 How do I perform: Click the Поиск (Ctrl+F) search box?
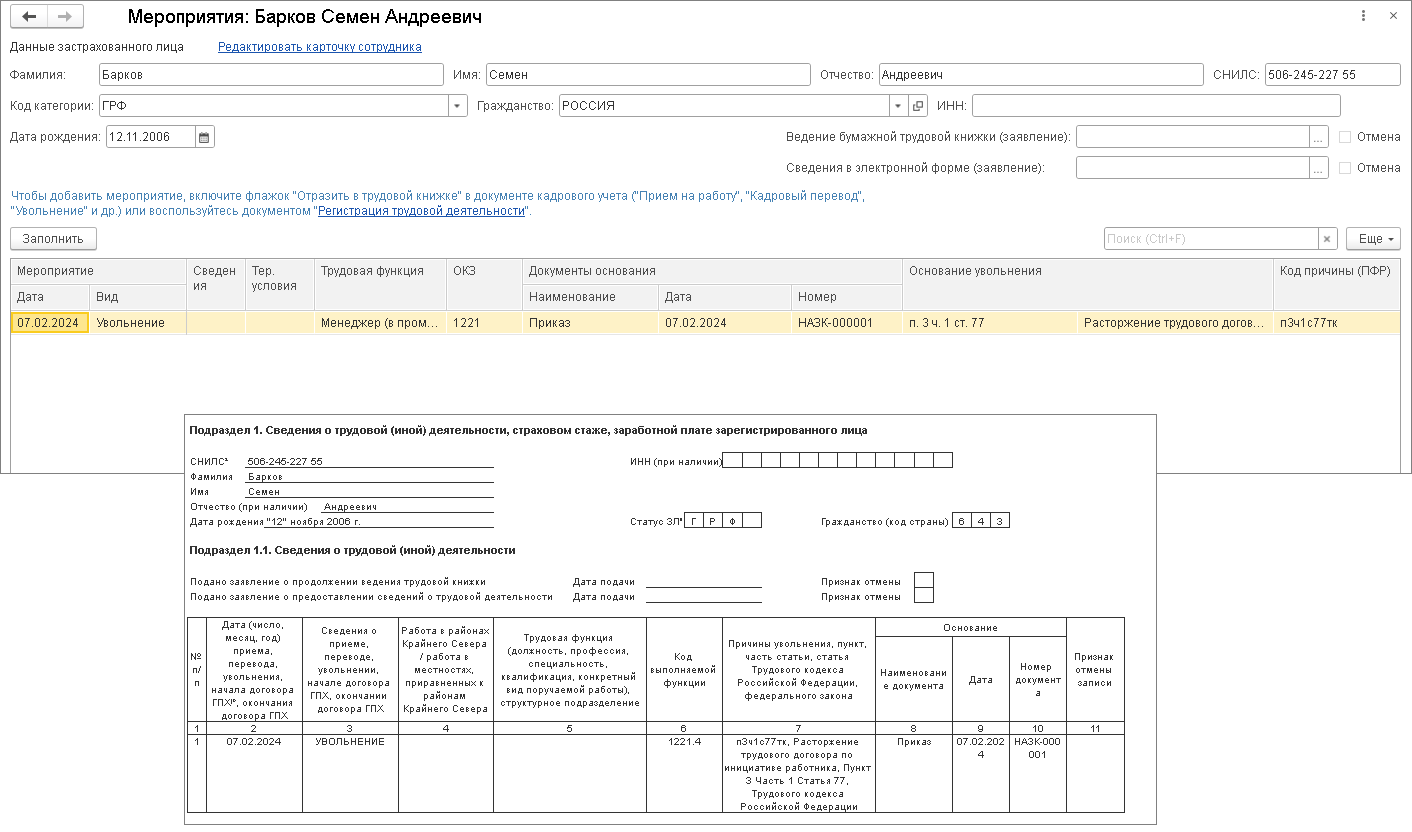[1211, 239]
